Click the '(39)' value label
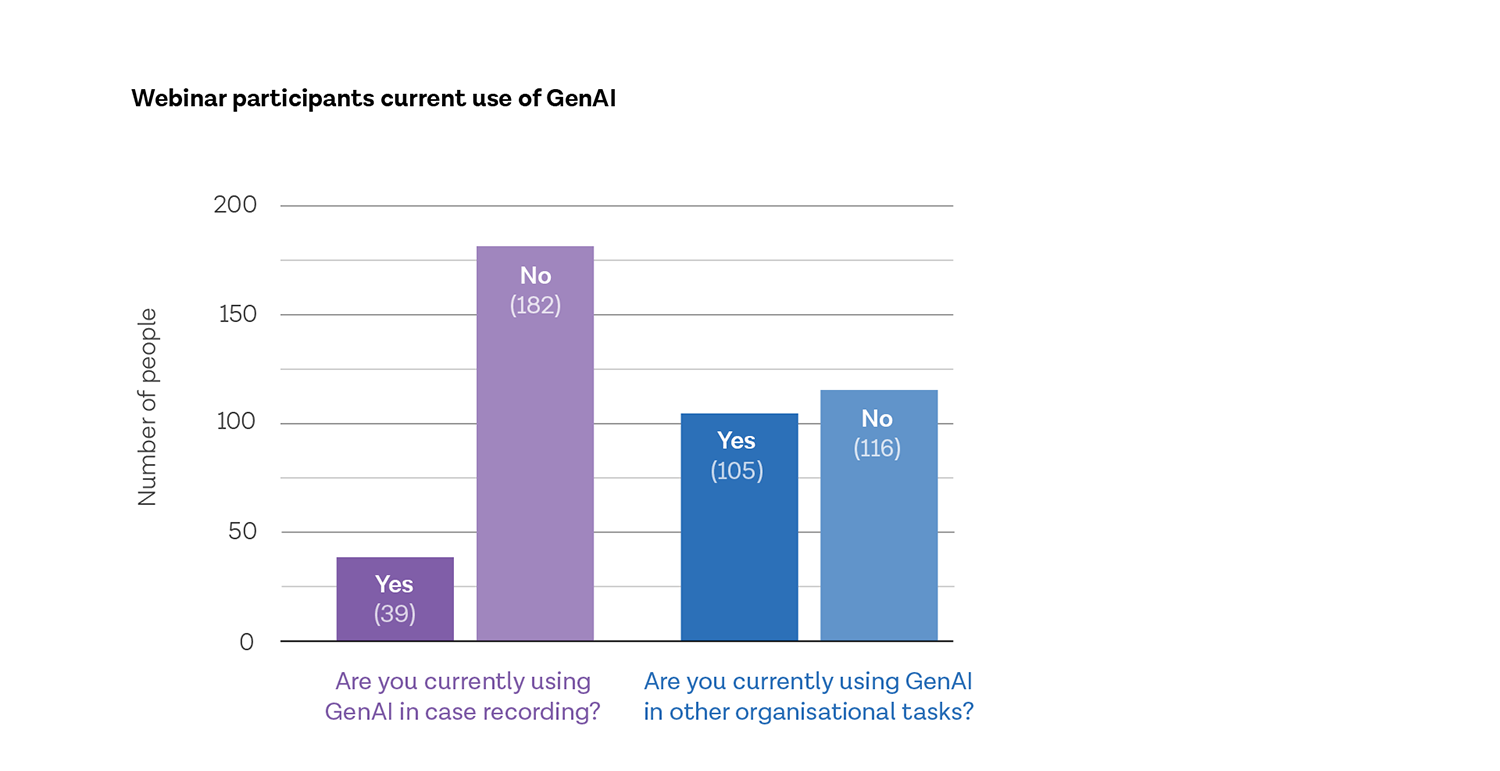This screenshot has width=1500, height=771. pos(395,613)
